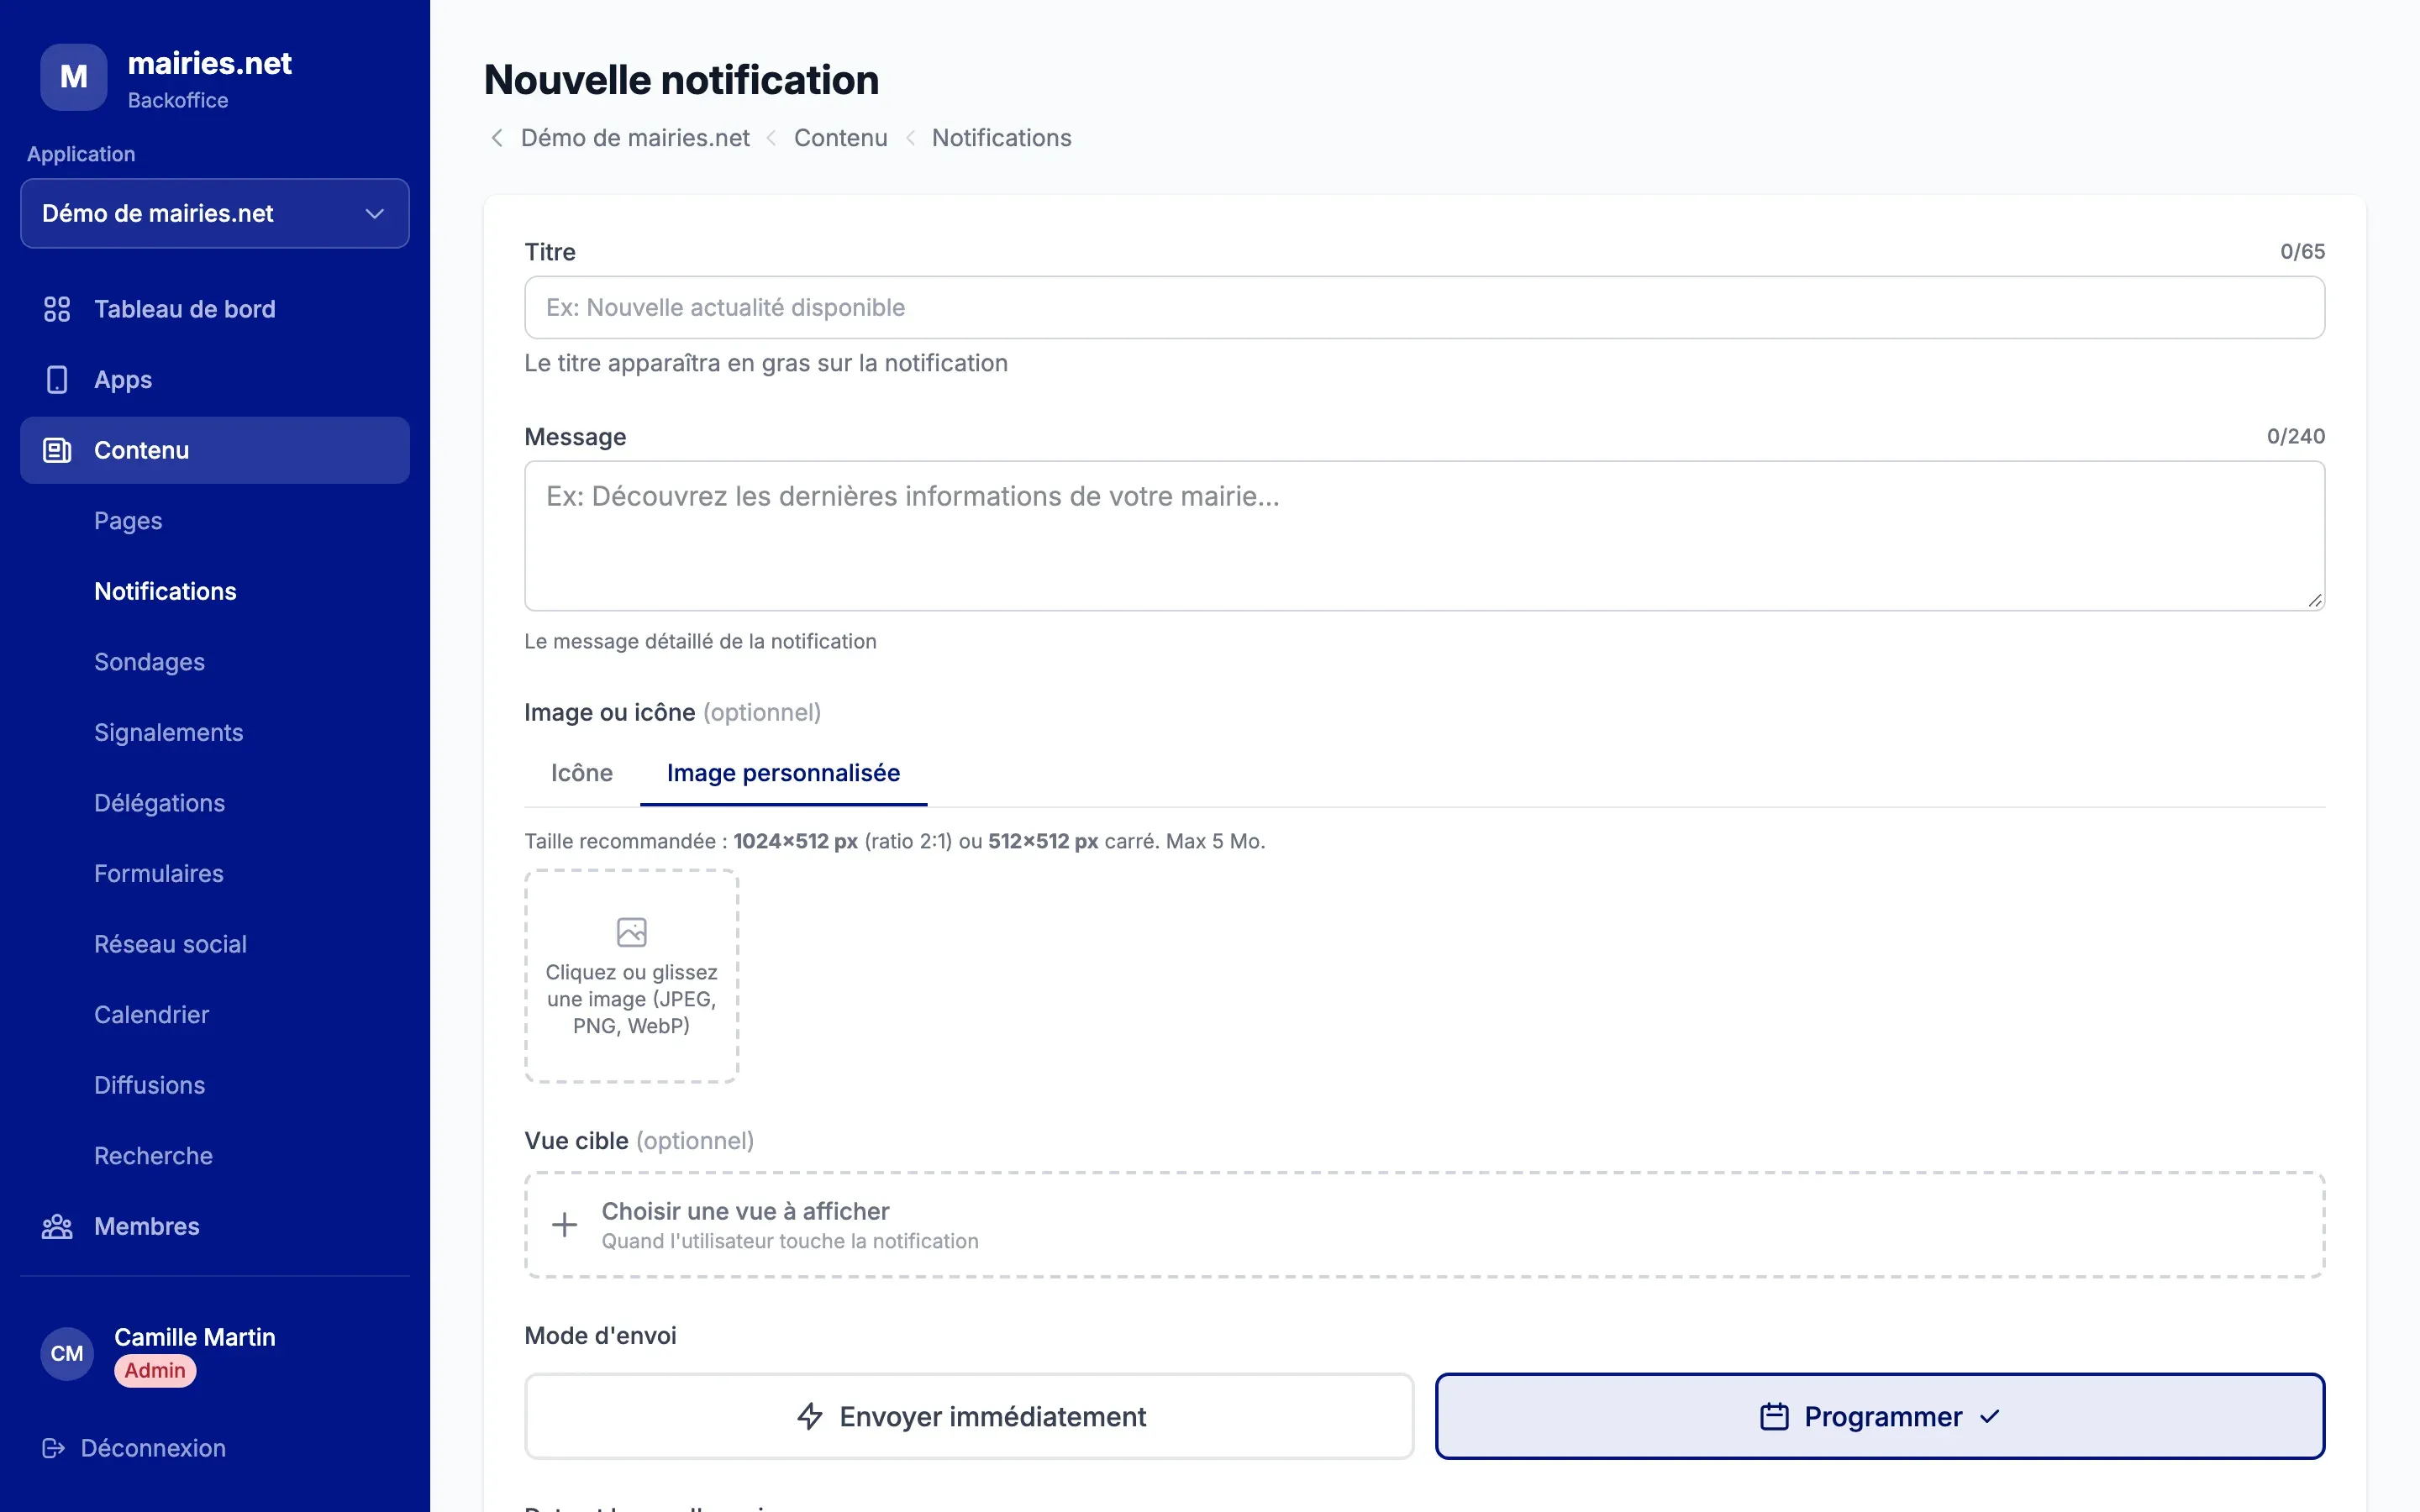Click the breadcrumb back chevron
2420x1512 pixels.
[496, 138]
